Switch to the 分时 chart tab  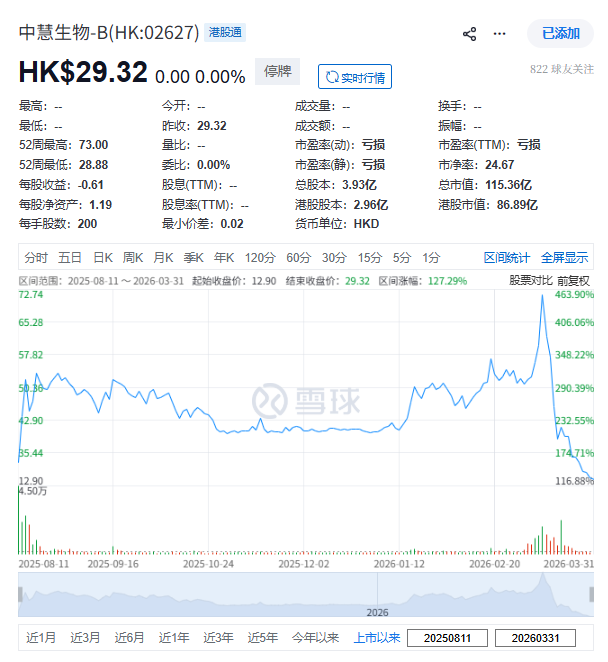pos(35,257)
